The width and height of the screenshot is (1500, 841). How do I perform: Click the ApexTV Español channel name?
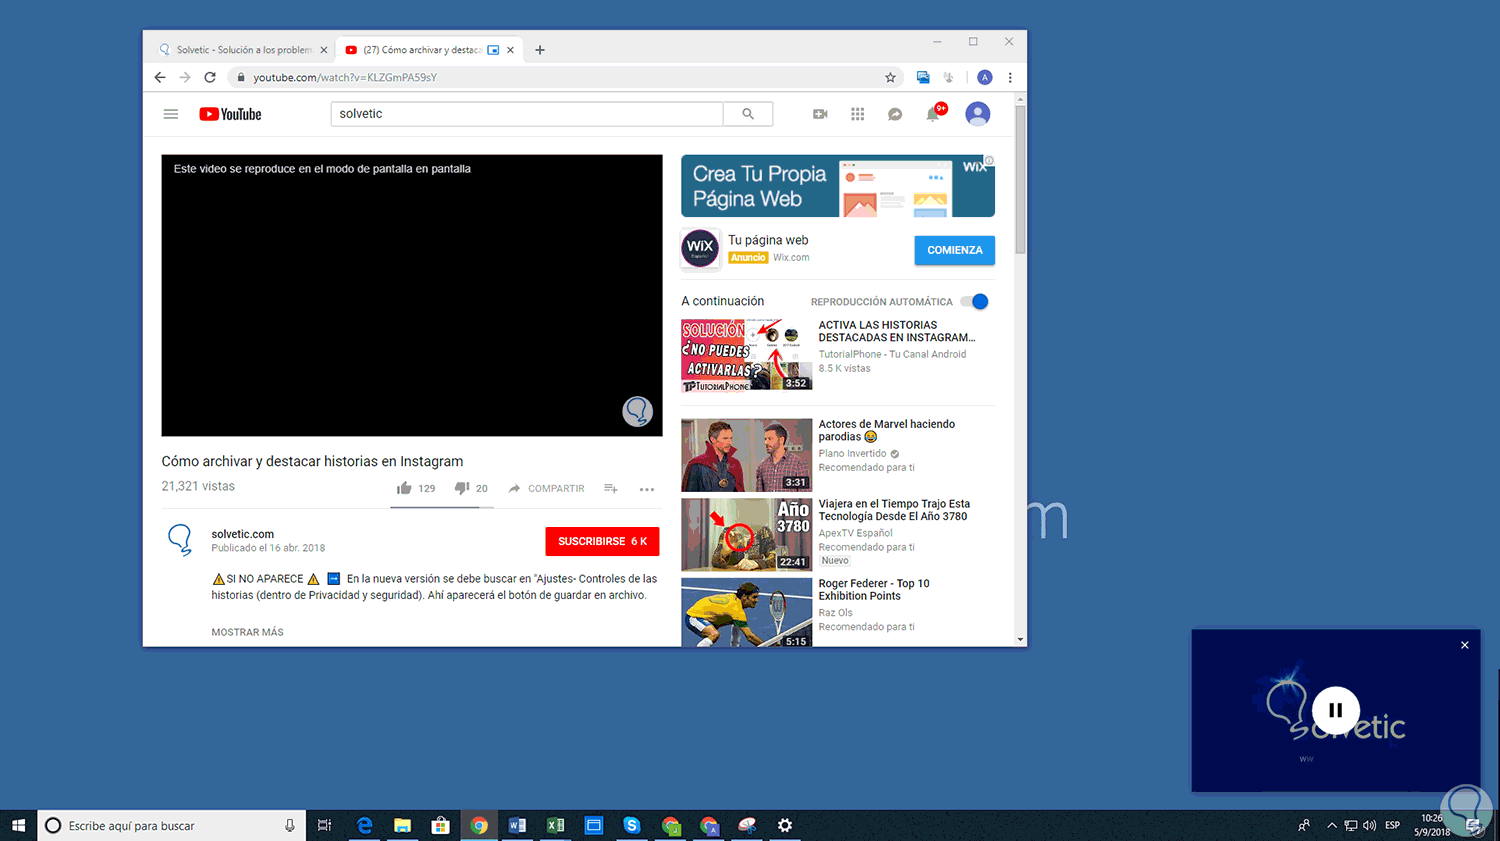(x=856, y=533)
